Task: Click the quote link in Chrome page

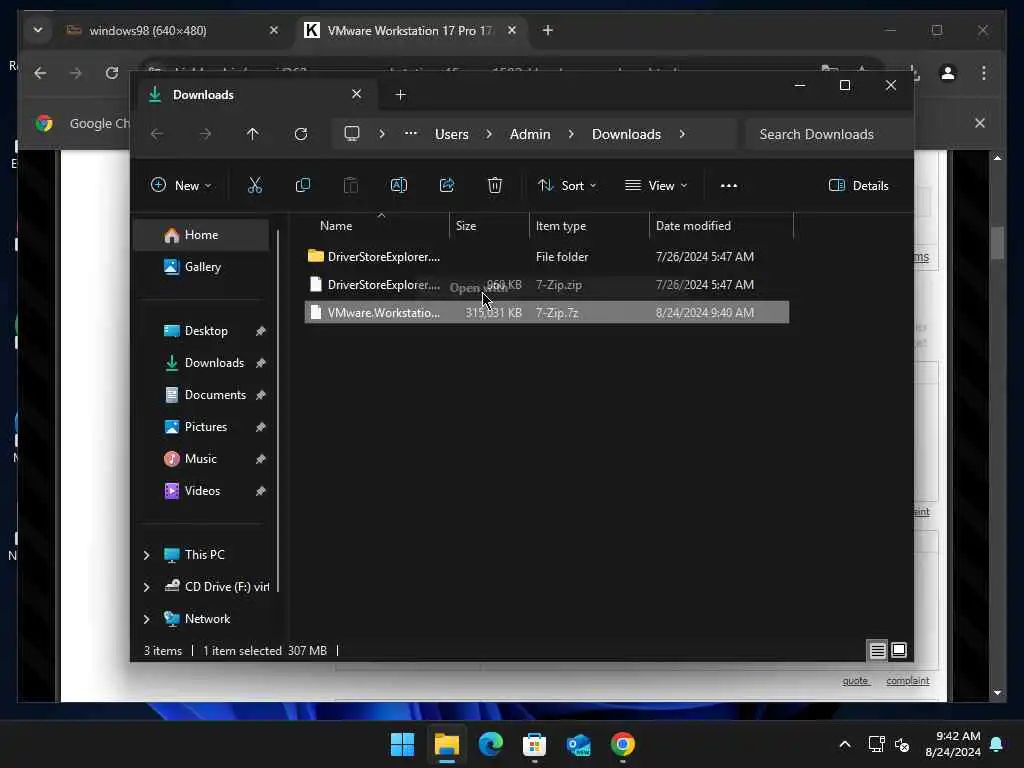Action: (856, 680)
